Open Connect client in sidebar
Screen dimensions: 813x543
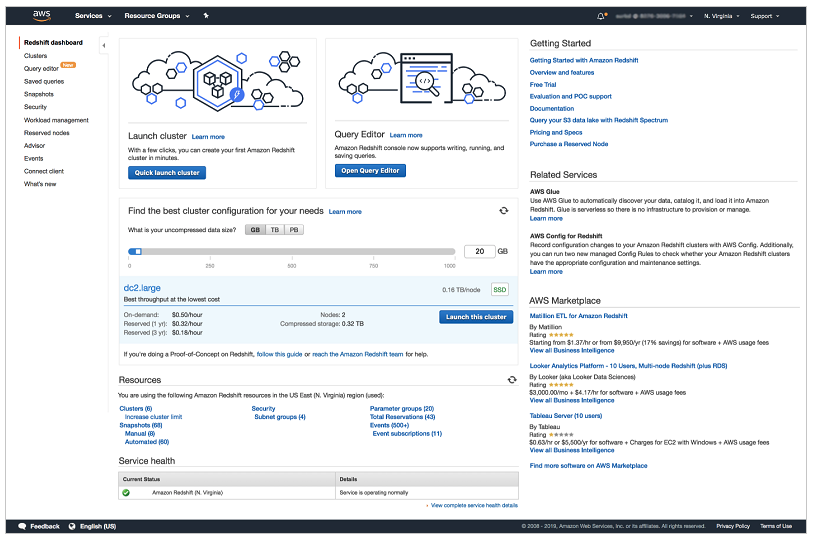(44, 171)
